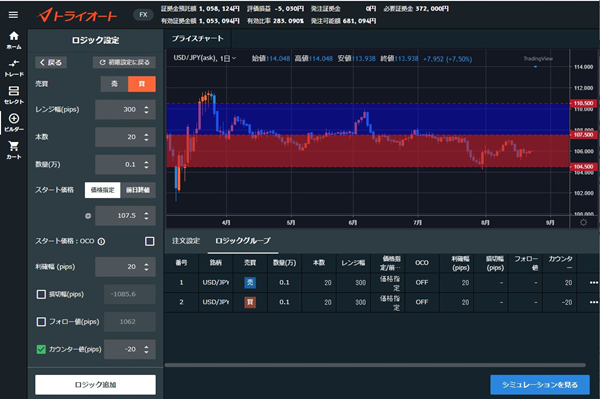Enable フォロー値(pips) checkbox
Viewport: 600px width, 399px height.
pyautogui.click(x=41, y=322)
